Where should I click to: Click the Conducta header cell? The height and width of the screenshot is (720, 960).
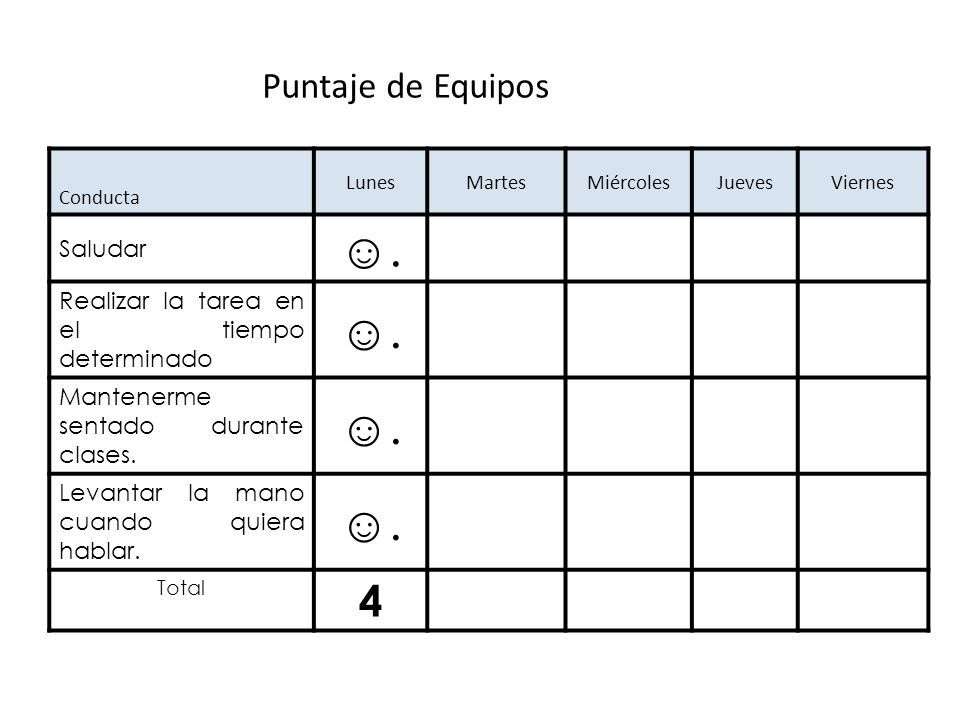click(x=181, y=182)
